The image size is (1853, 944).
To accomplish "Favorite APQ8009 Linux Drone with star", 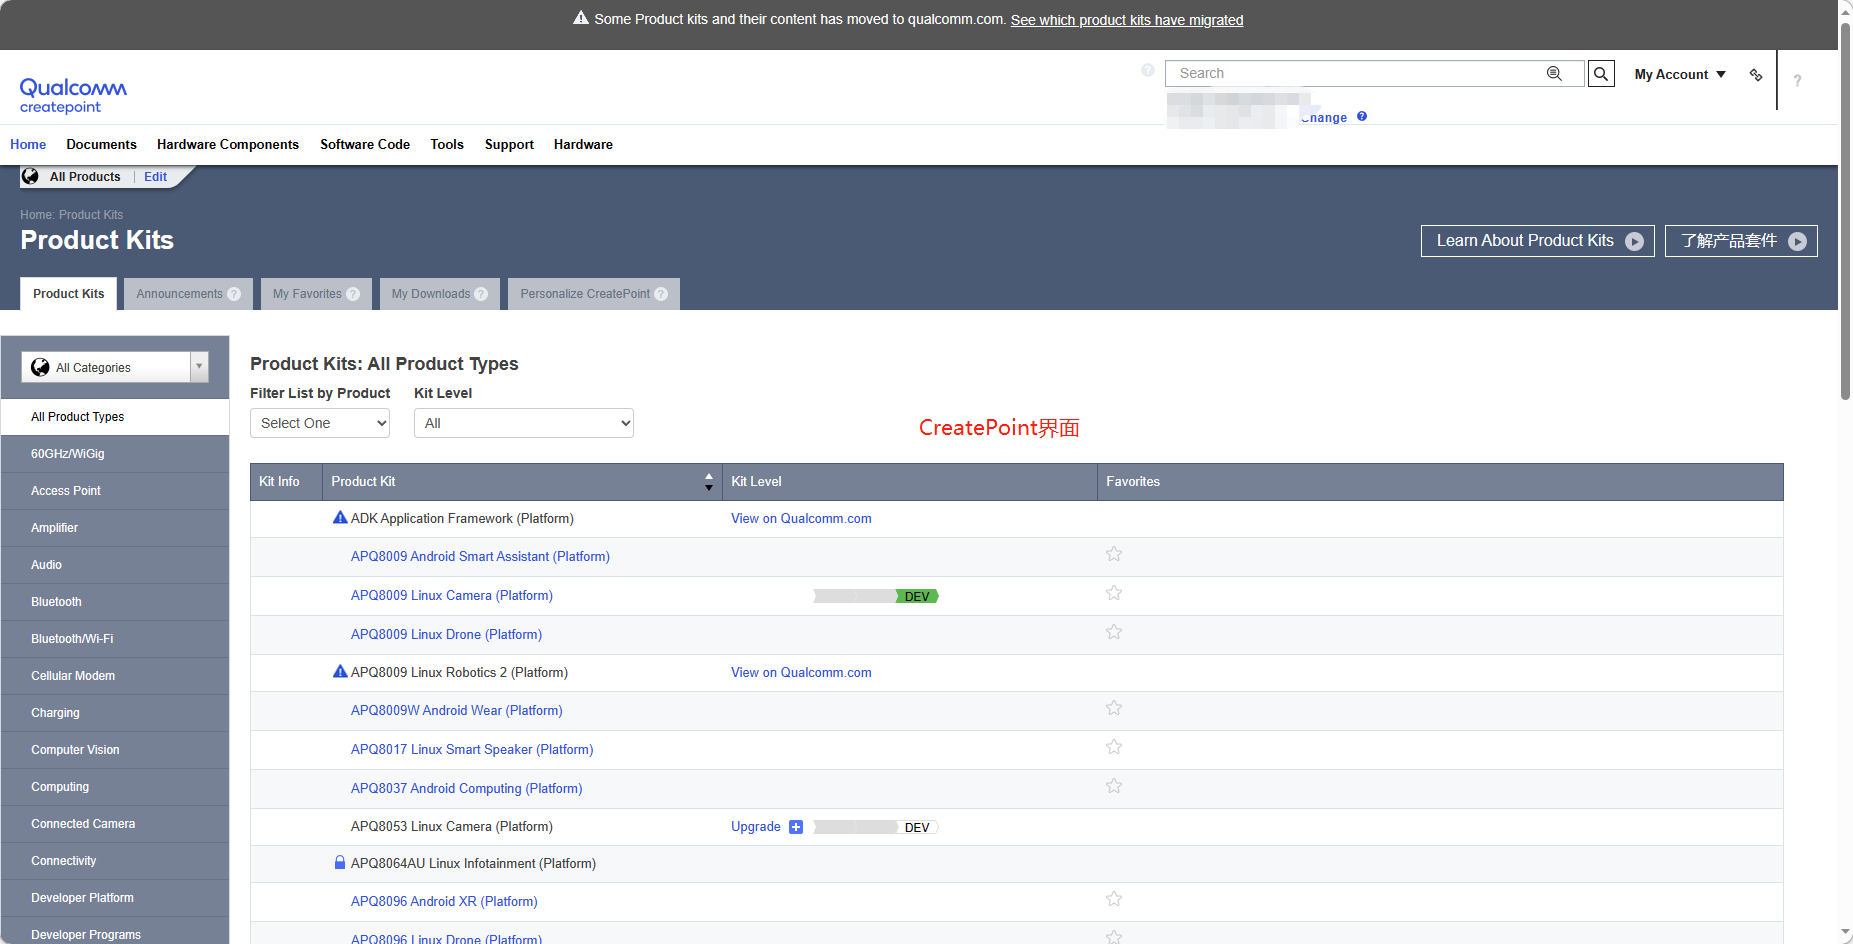I will click(1114, 632).
